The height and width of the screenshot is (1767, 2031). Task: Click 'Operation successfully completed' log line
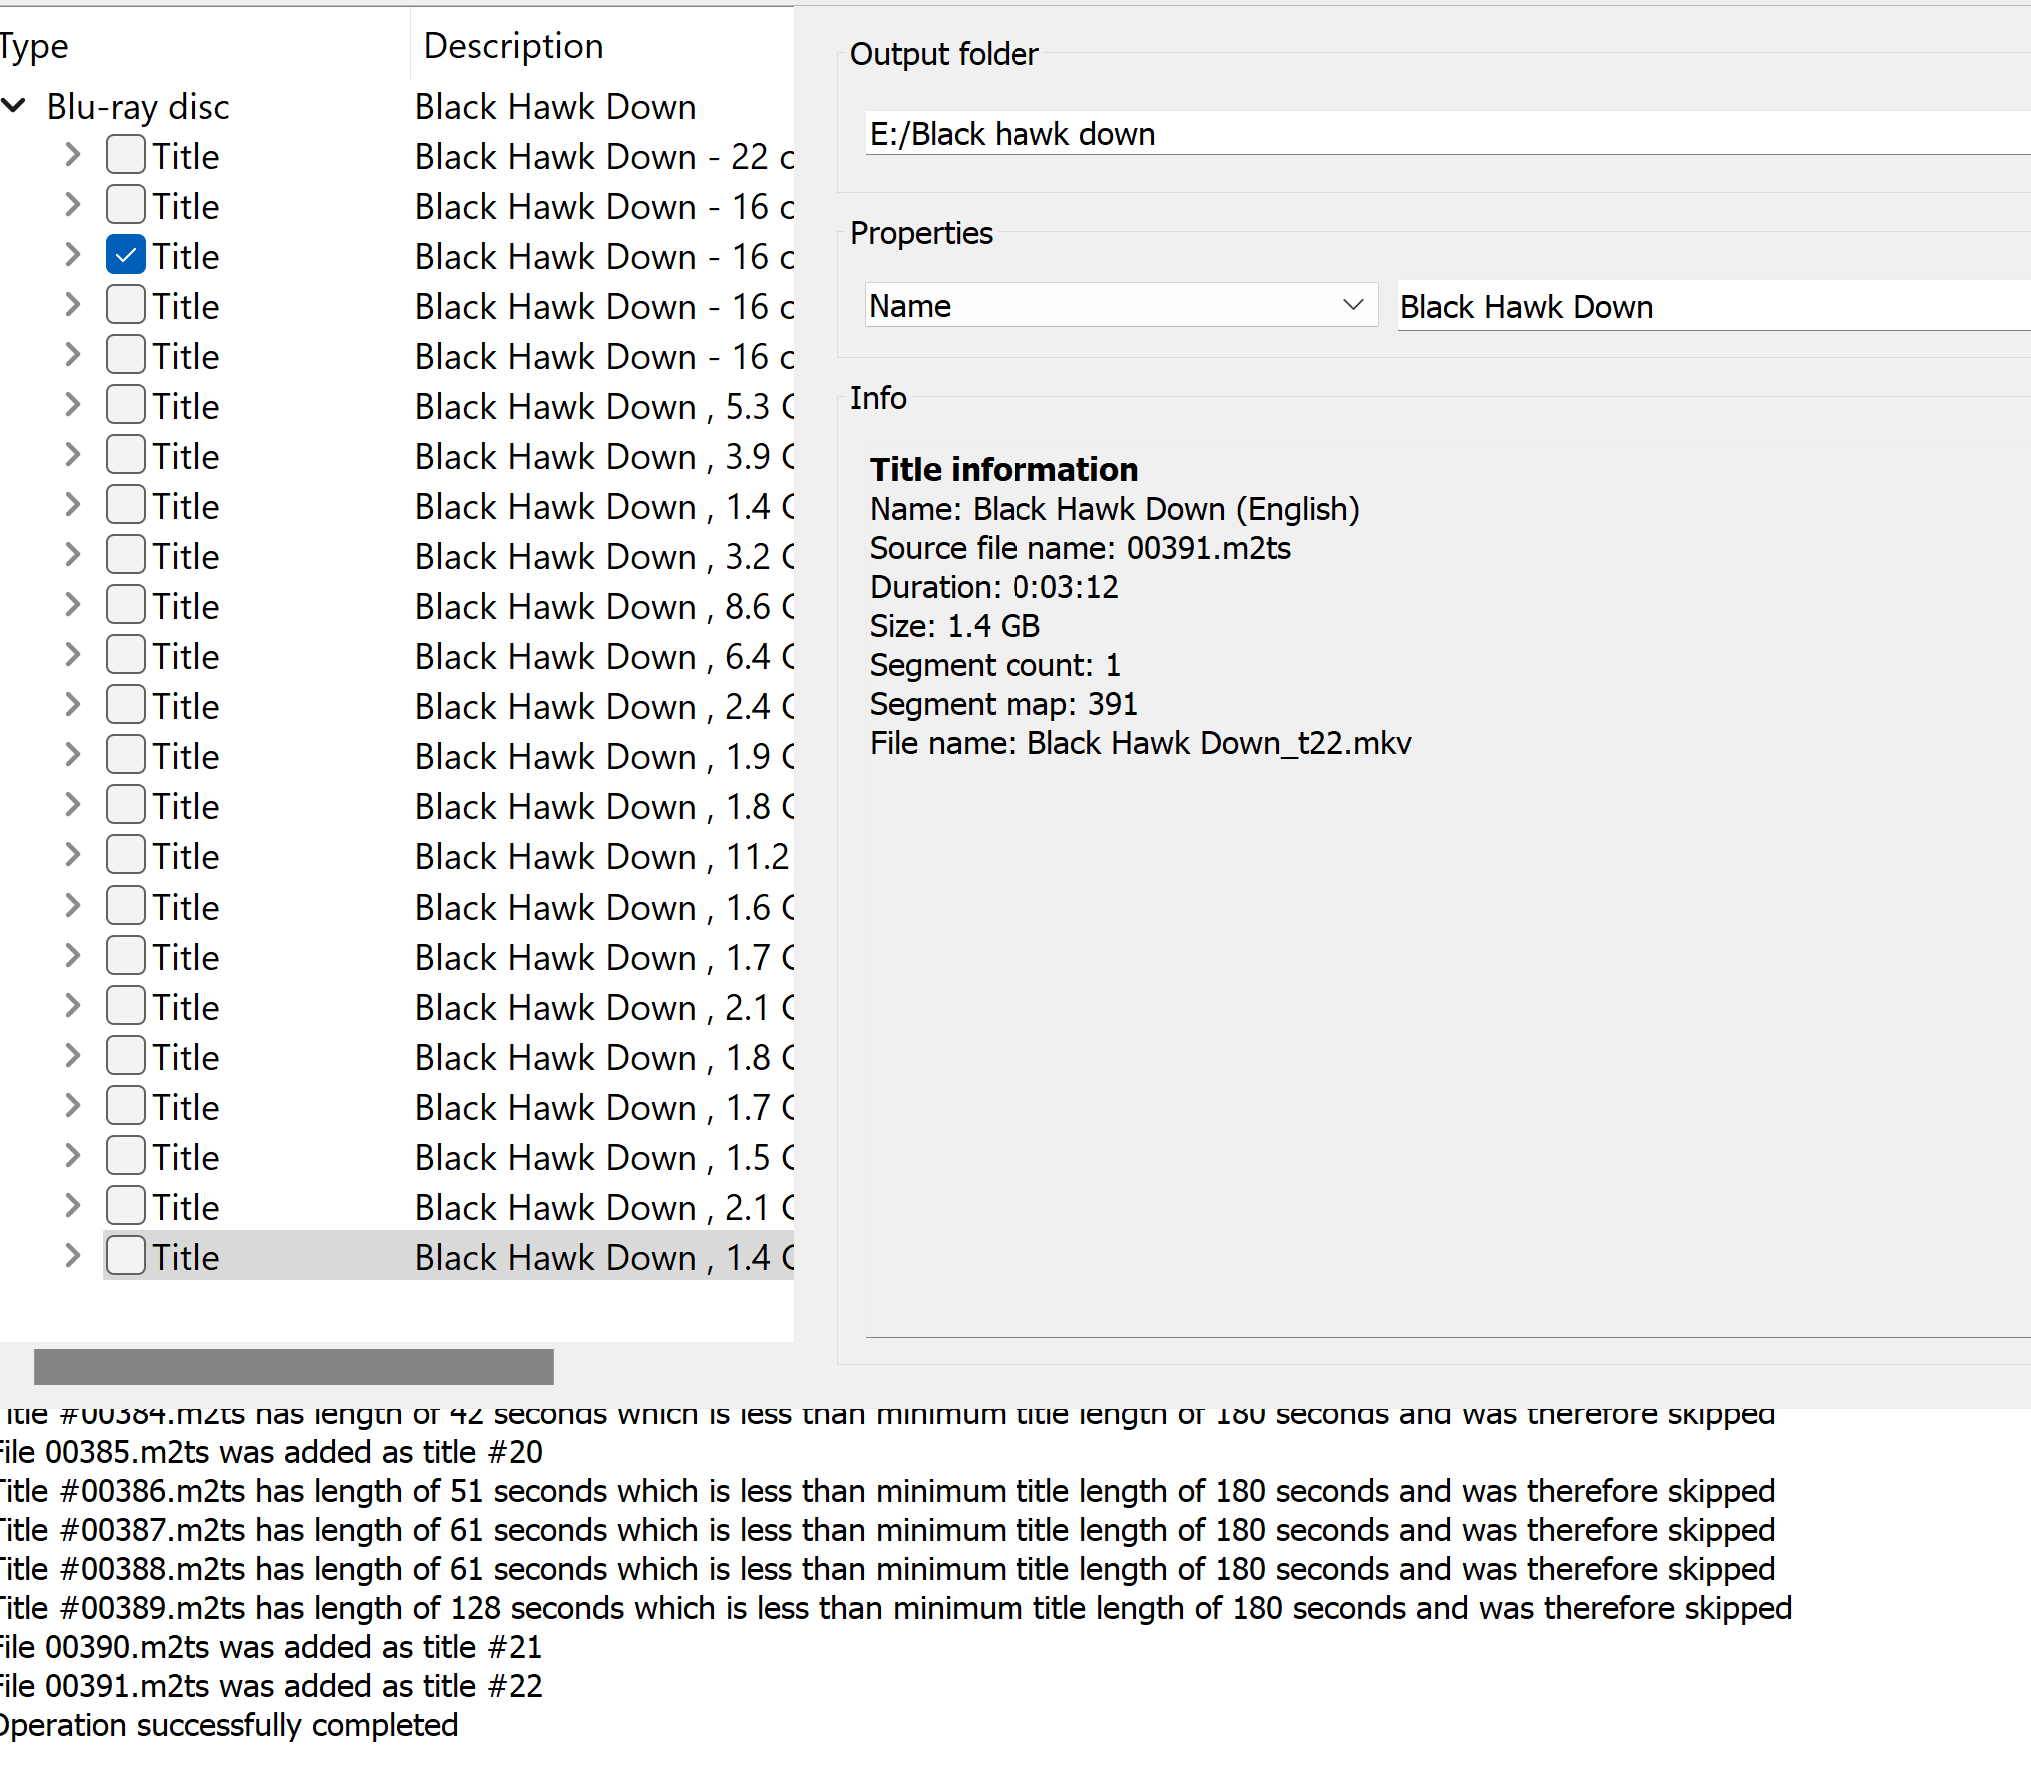click(x=229, y=1725)
